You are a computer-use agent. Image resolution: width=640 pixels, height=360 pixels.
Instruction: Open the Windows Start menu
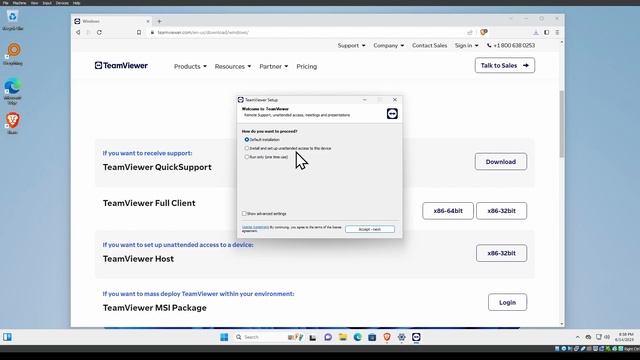(x=224, y=337)
